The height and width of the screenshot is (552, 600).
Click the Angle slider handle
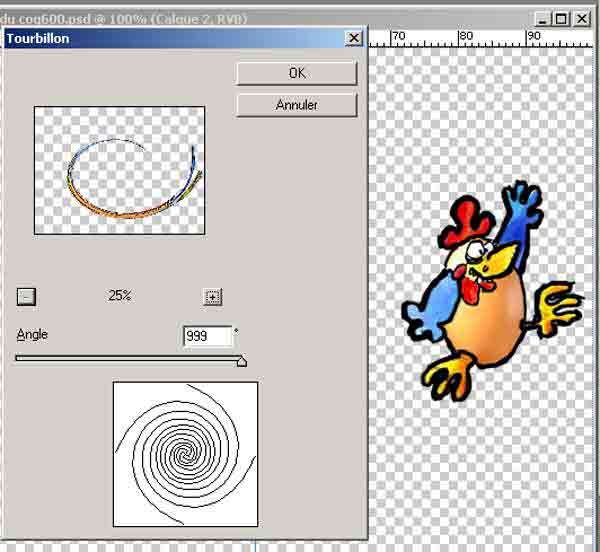pos(242,360)
